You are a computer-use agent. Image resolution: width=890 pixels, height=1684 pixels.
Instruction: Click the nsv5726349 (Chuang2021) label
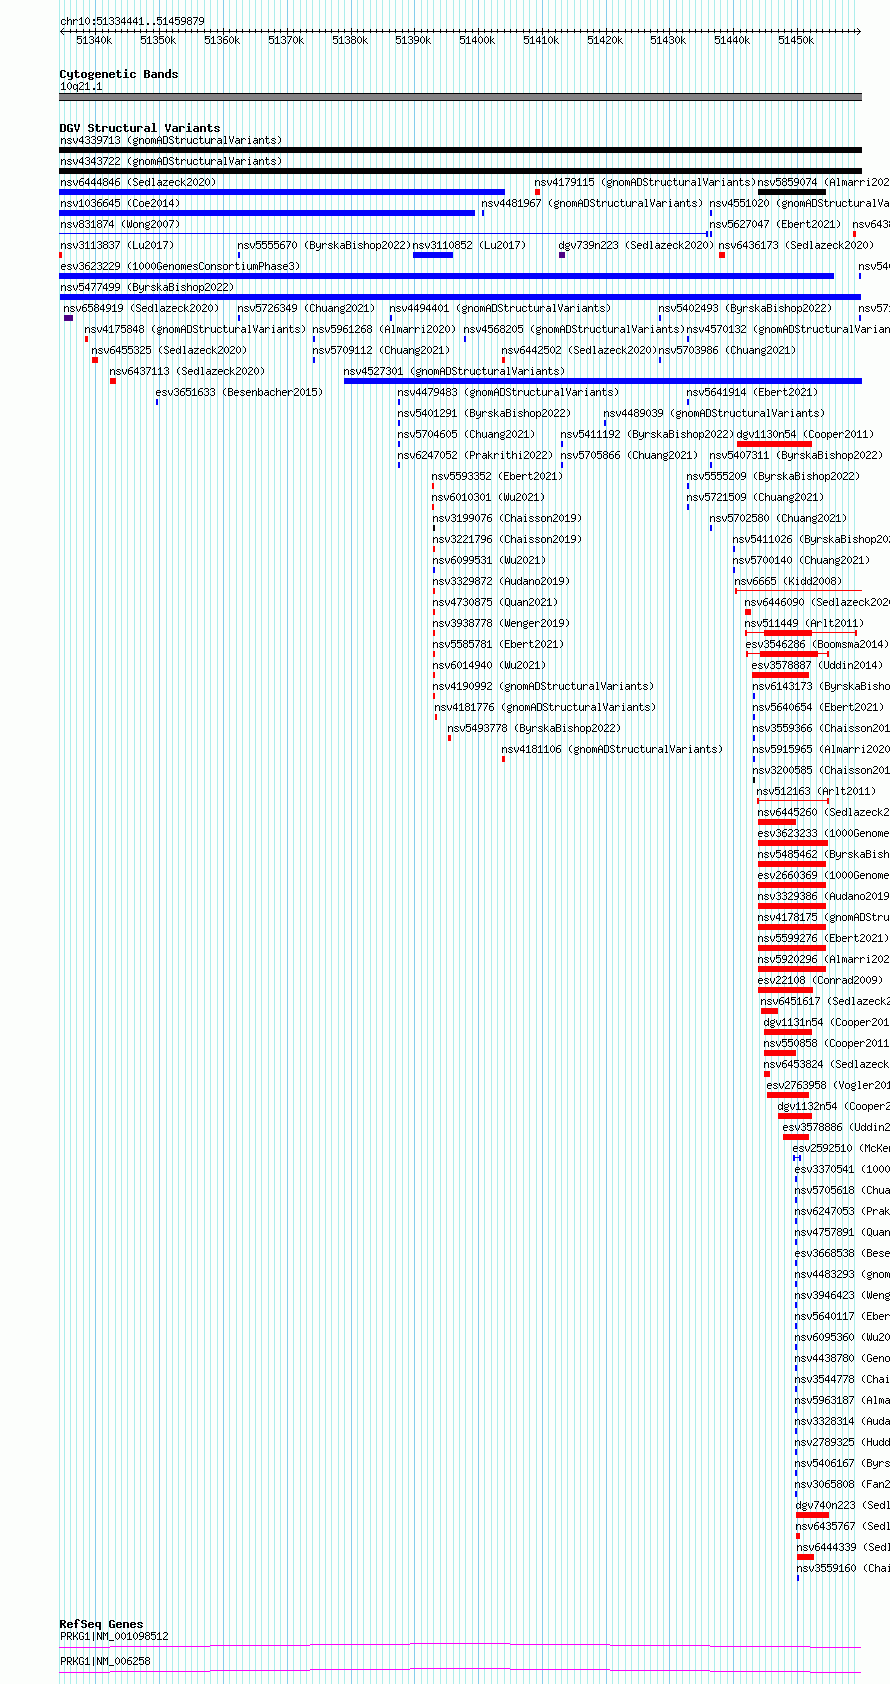(307, 308)
